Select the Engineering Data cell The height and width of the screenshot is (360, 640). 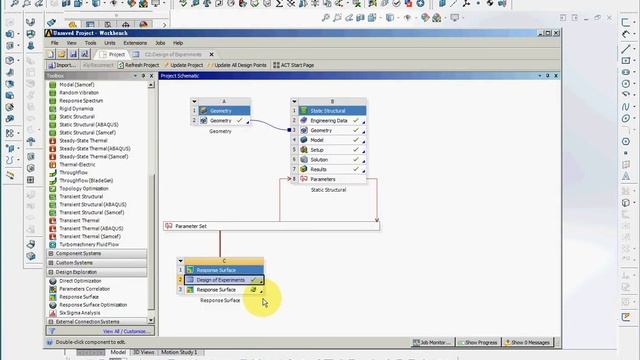tap(332, 121)
